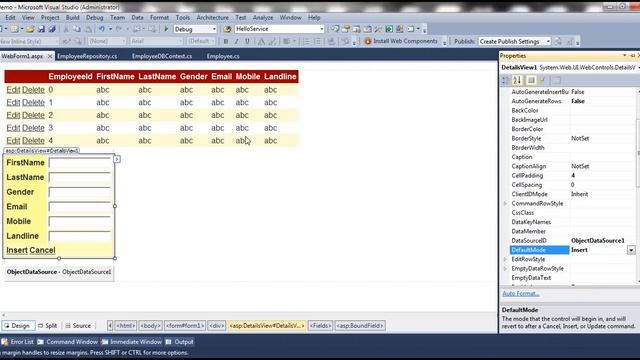Open the Command Window at bottom
The width and height of the screenshot is (640, 360).
[68, 342]
